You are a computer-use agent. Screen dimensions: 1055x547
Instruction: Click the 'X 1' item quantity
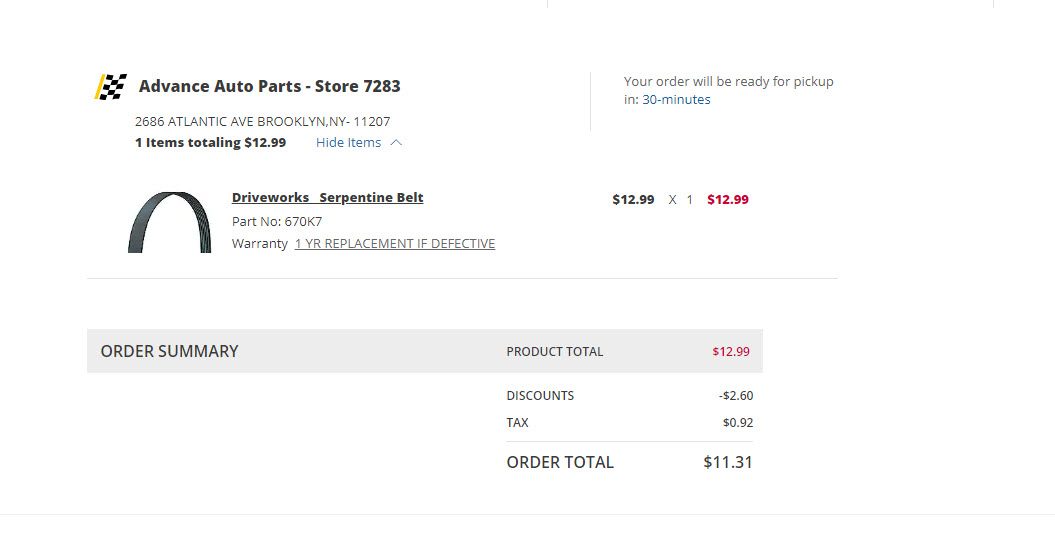click(x=681, y=200)
